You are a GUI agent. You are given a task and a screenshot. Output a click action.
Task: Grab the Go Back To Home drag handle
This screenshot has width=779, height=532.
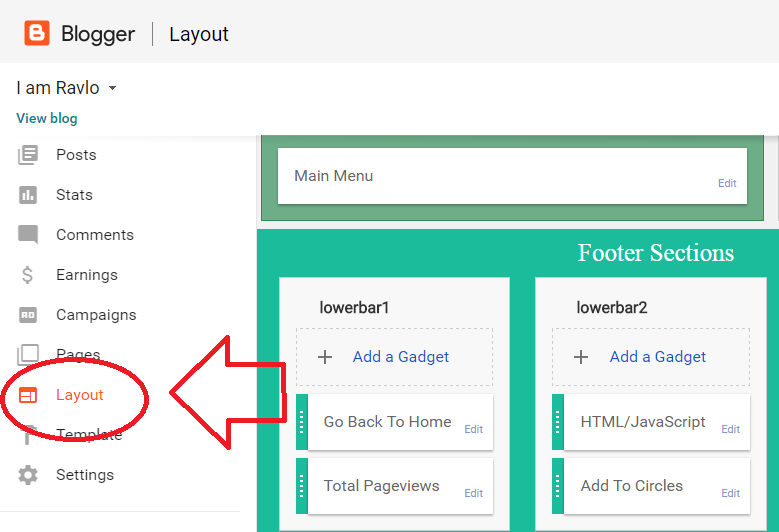pyautogui.click(x=302, y=422)
